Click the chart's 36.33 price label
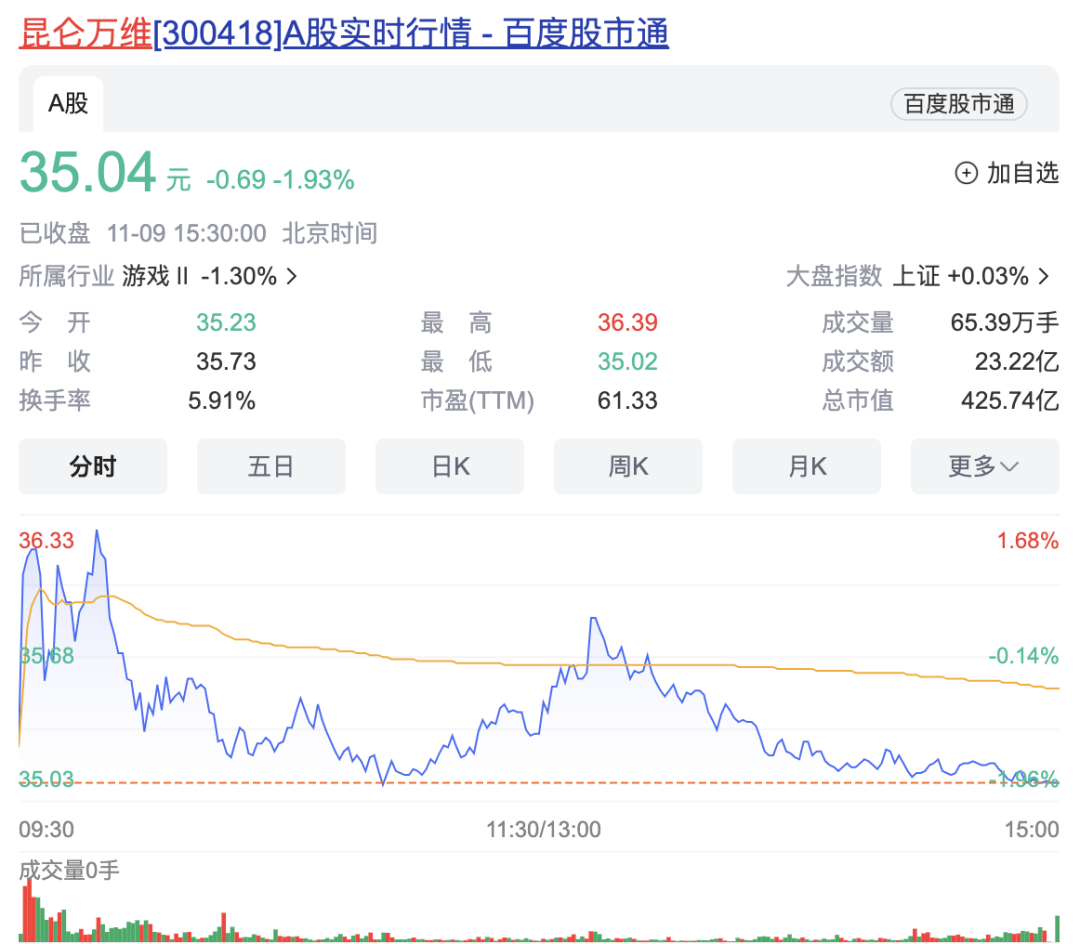Viewport: 1080px width, 944px height. pos(46,541)
